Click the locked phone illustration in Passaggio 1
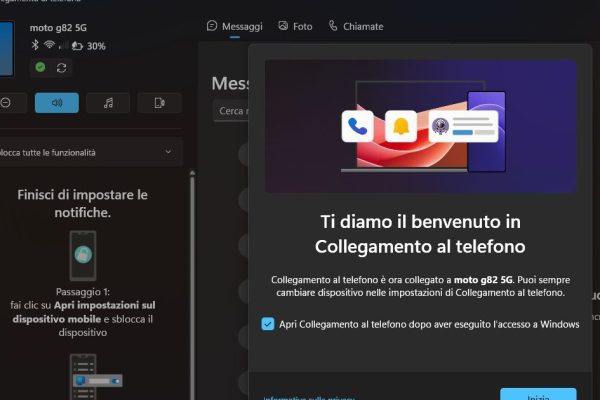The height and width of the screenshot is (400, 600). pos(83,255)
